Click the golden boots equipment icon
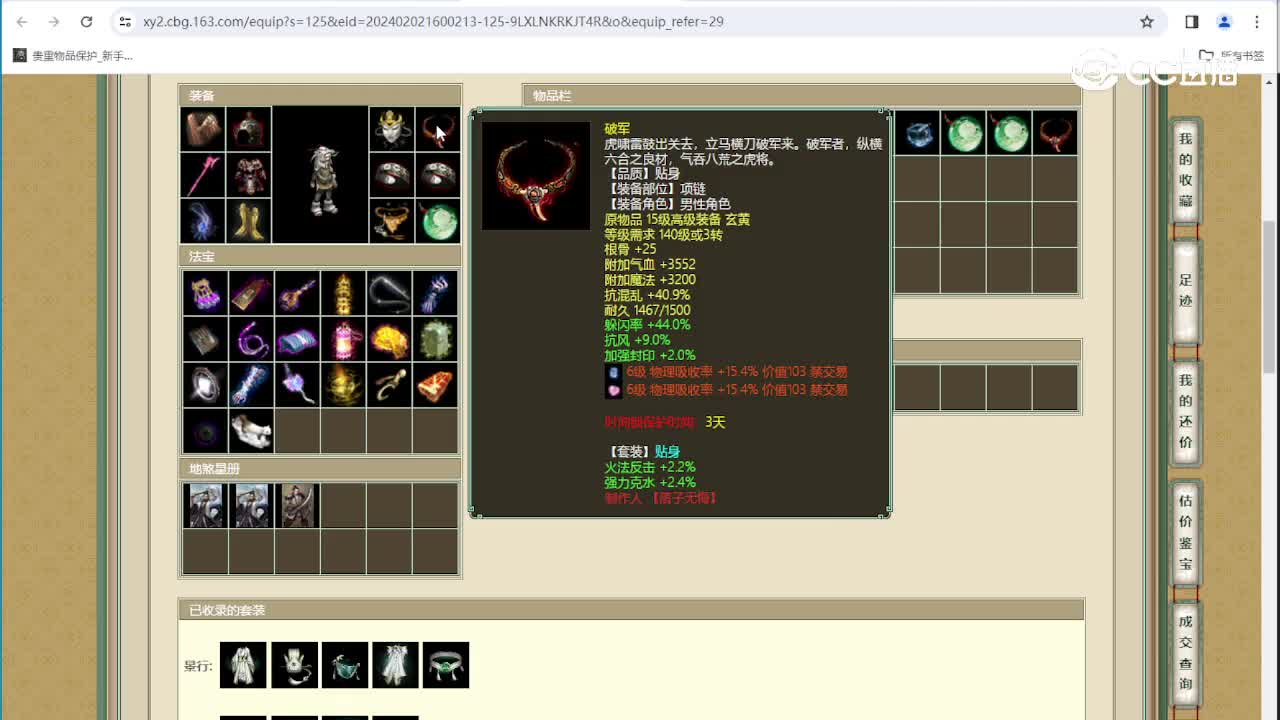This screenshot has width=1280, height=720. click(249, 221)
